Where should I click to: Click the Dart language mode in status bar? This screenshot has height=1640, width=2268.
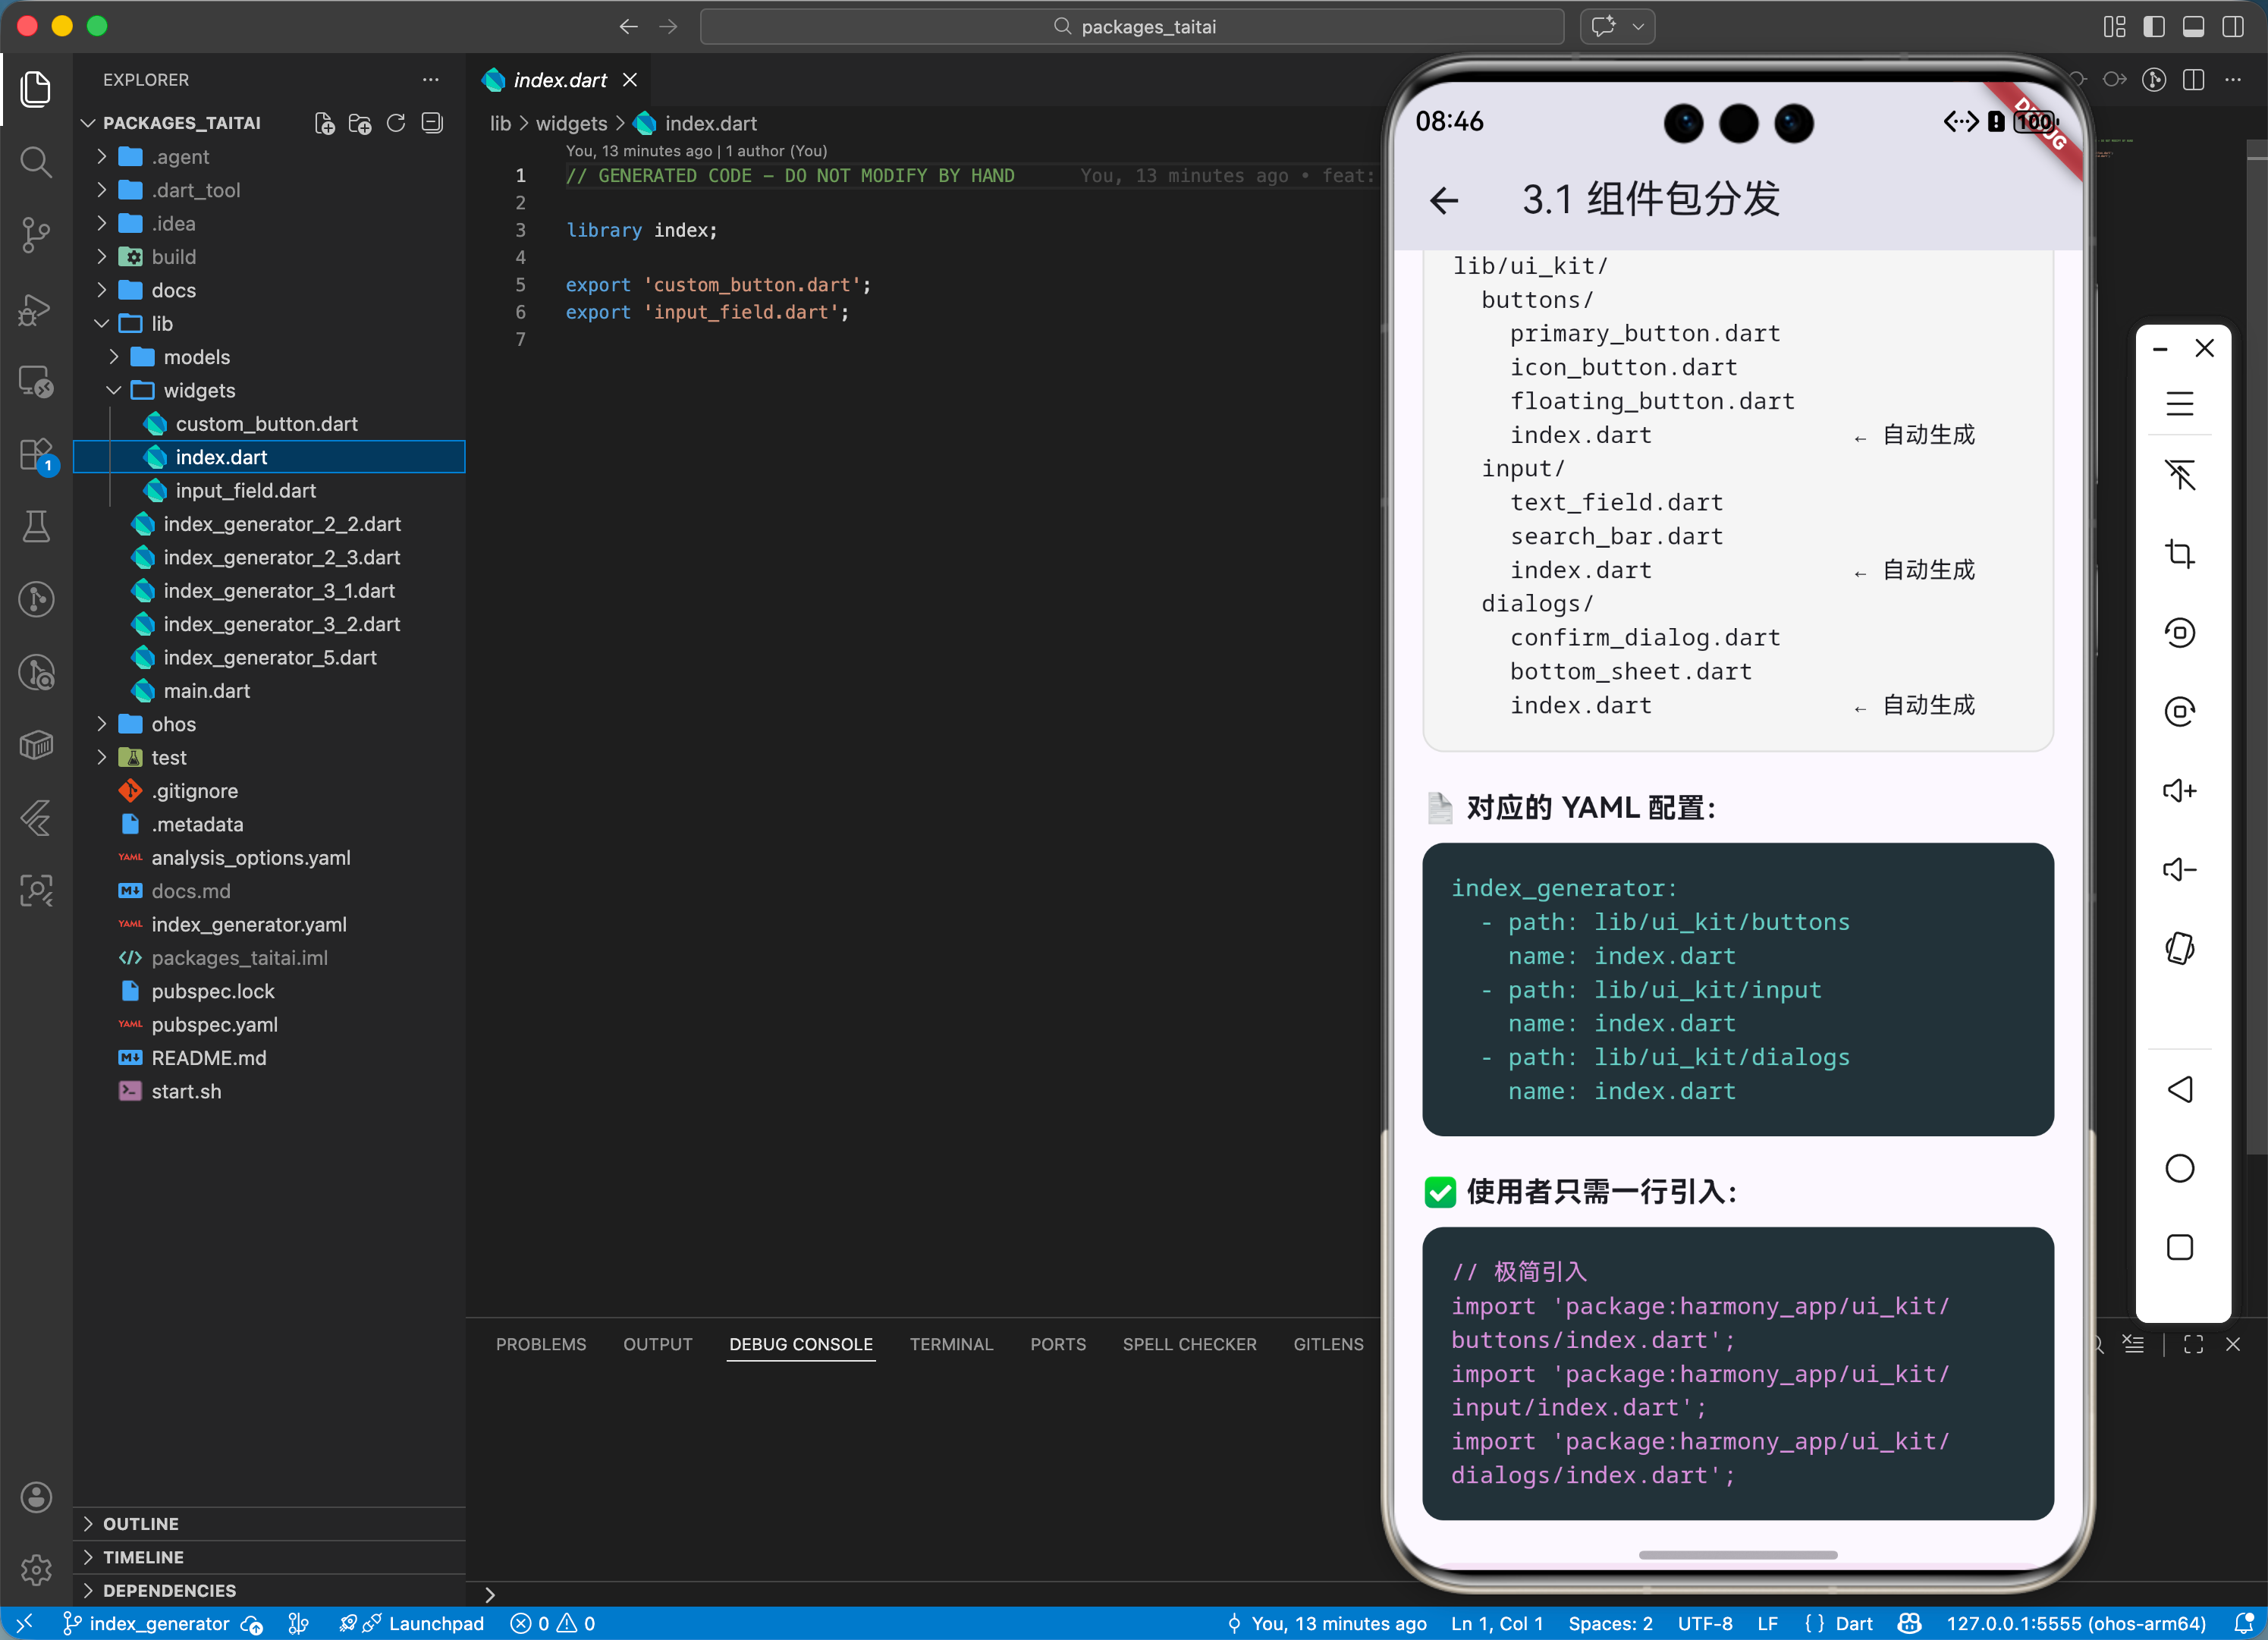coord(1853,1623)
